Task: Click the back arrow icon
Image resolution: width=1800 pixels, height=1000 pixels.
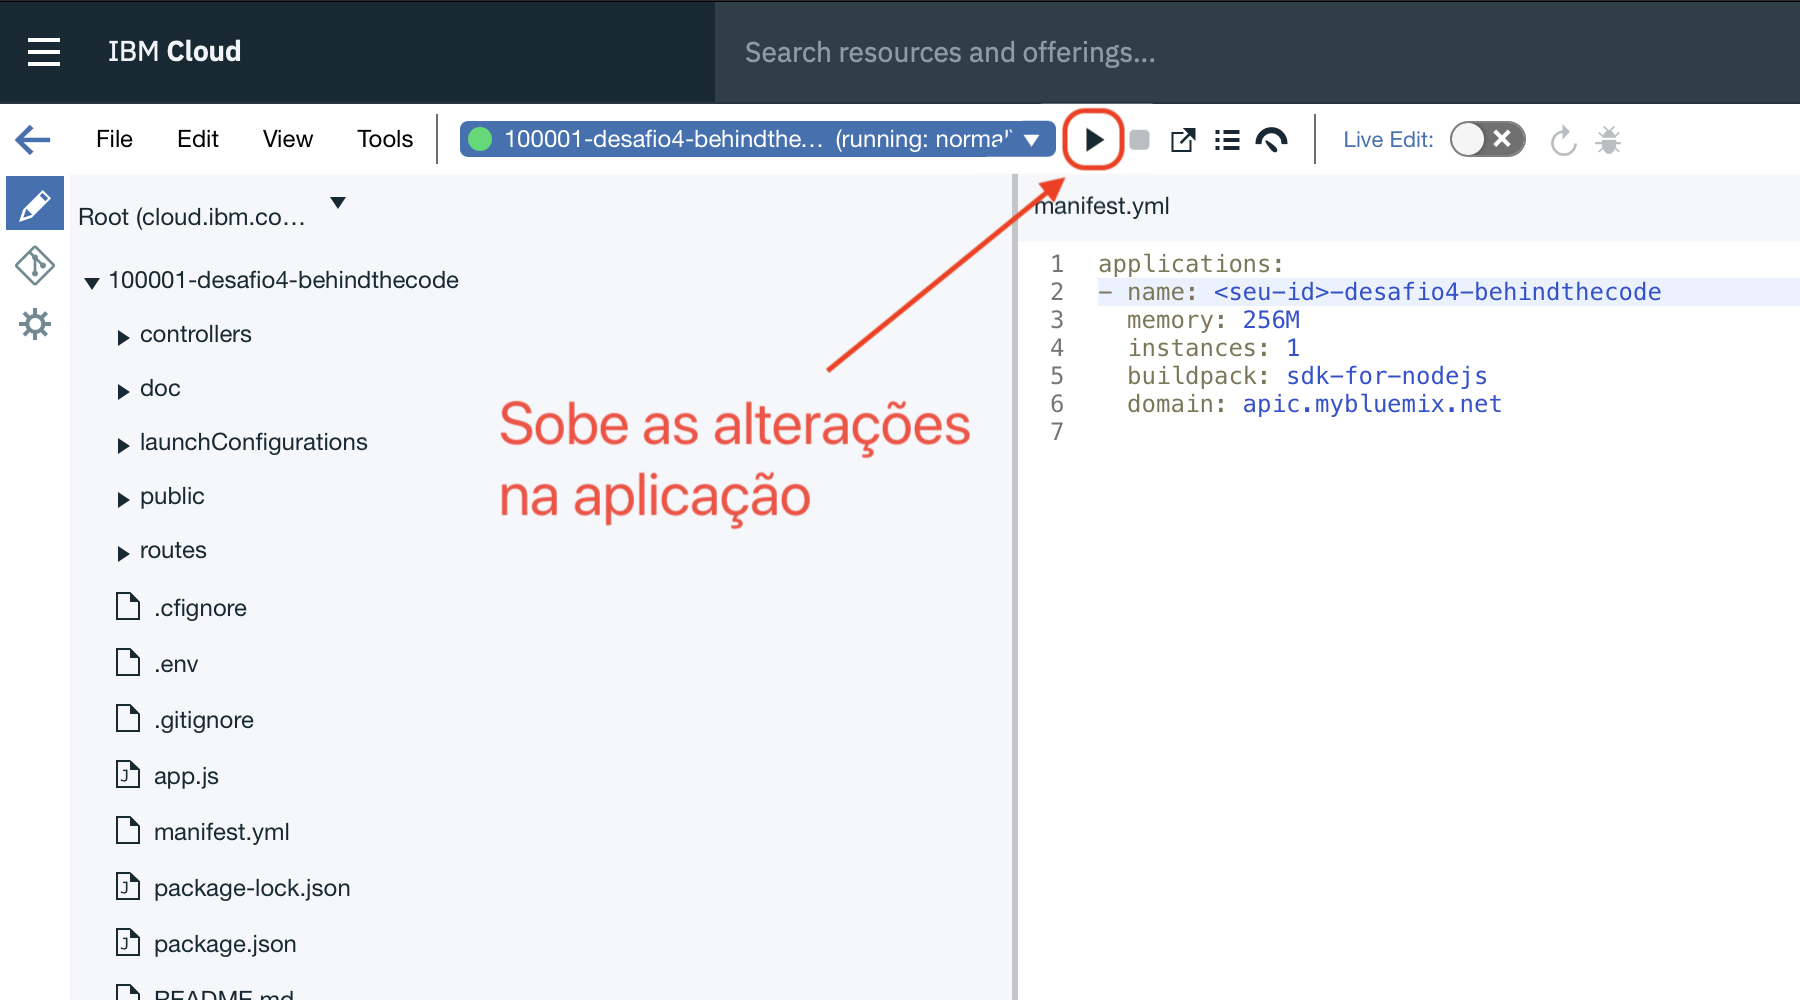Action: point(33,139)
